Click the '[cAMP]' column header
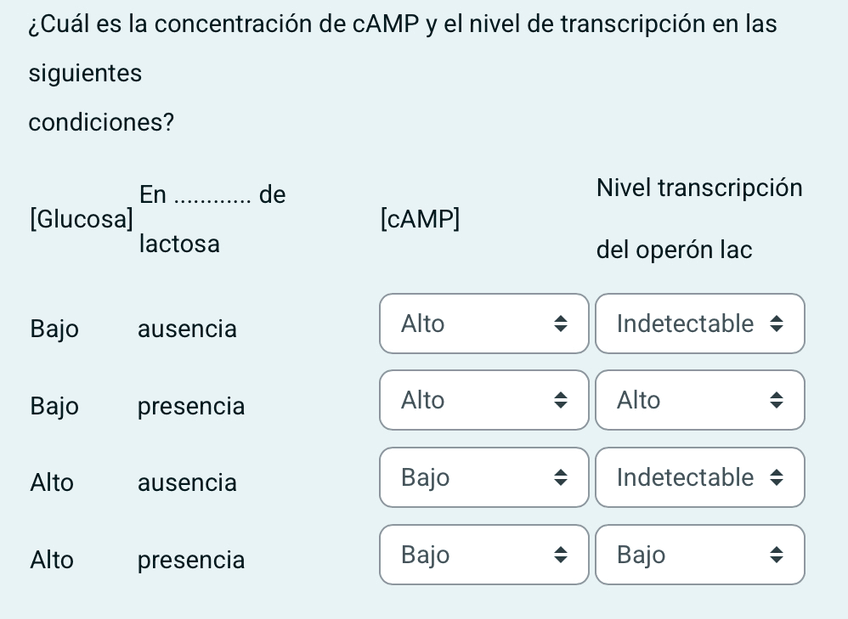This screenshot has height=619, width=848. 420,218
